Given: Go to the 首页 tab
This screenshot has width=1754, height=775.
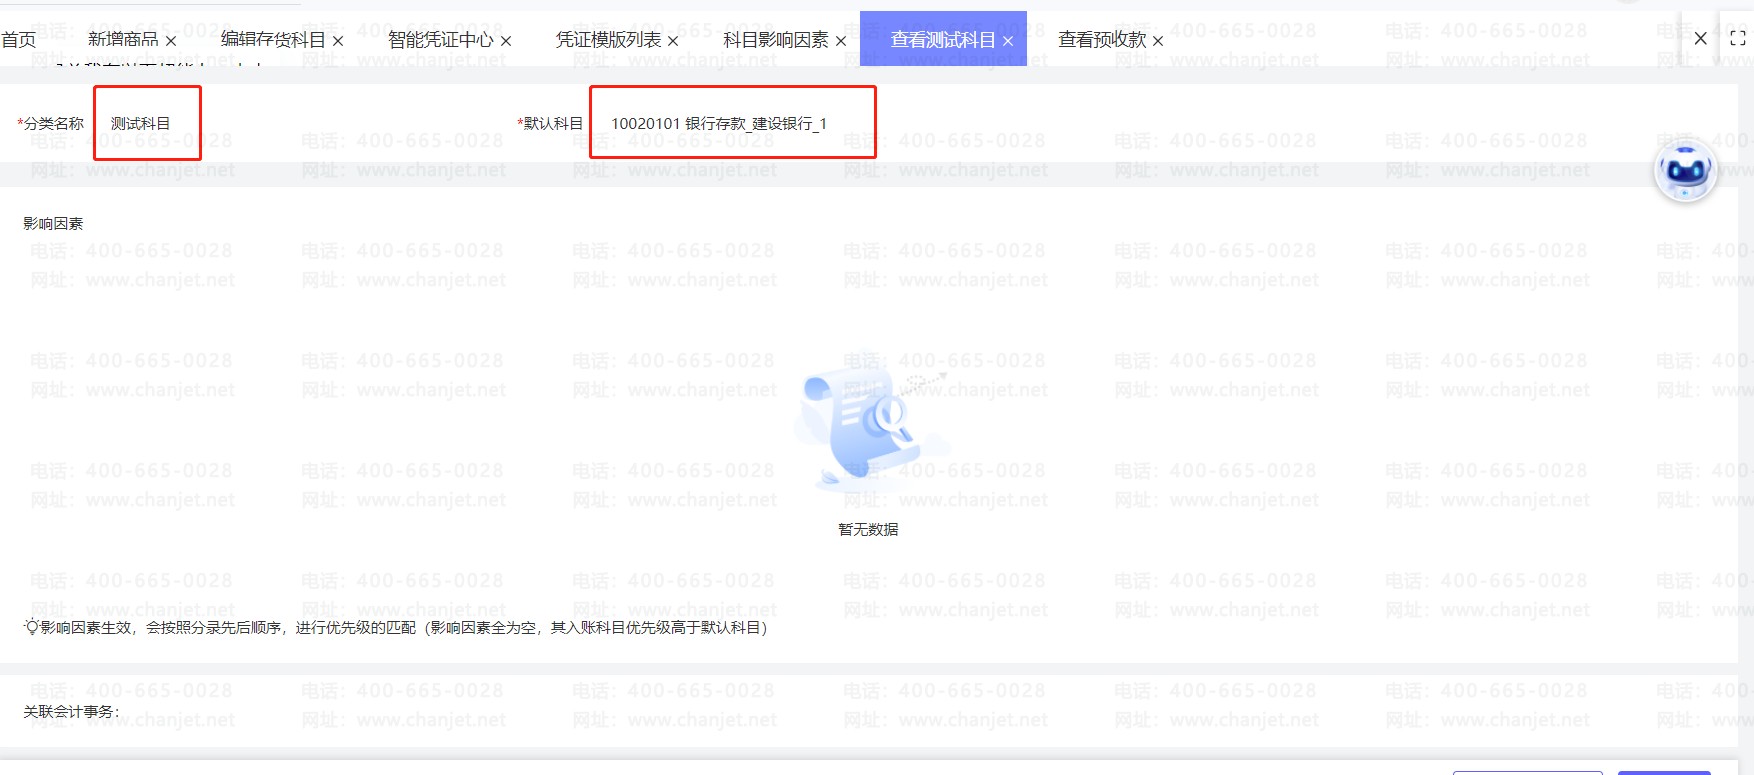Looking at the screenshot, I should click(x=18, y=40).
